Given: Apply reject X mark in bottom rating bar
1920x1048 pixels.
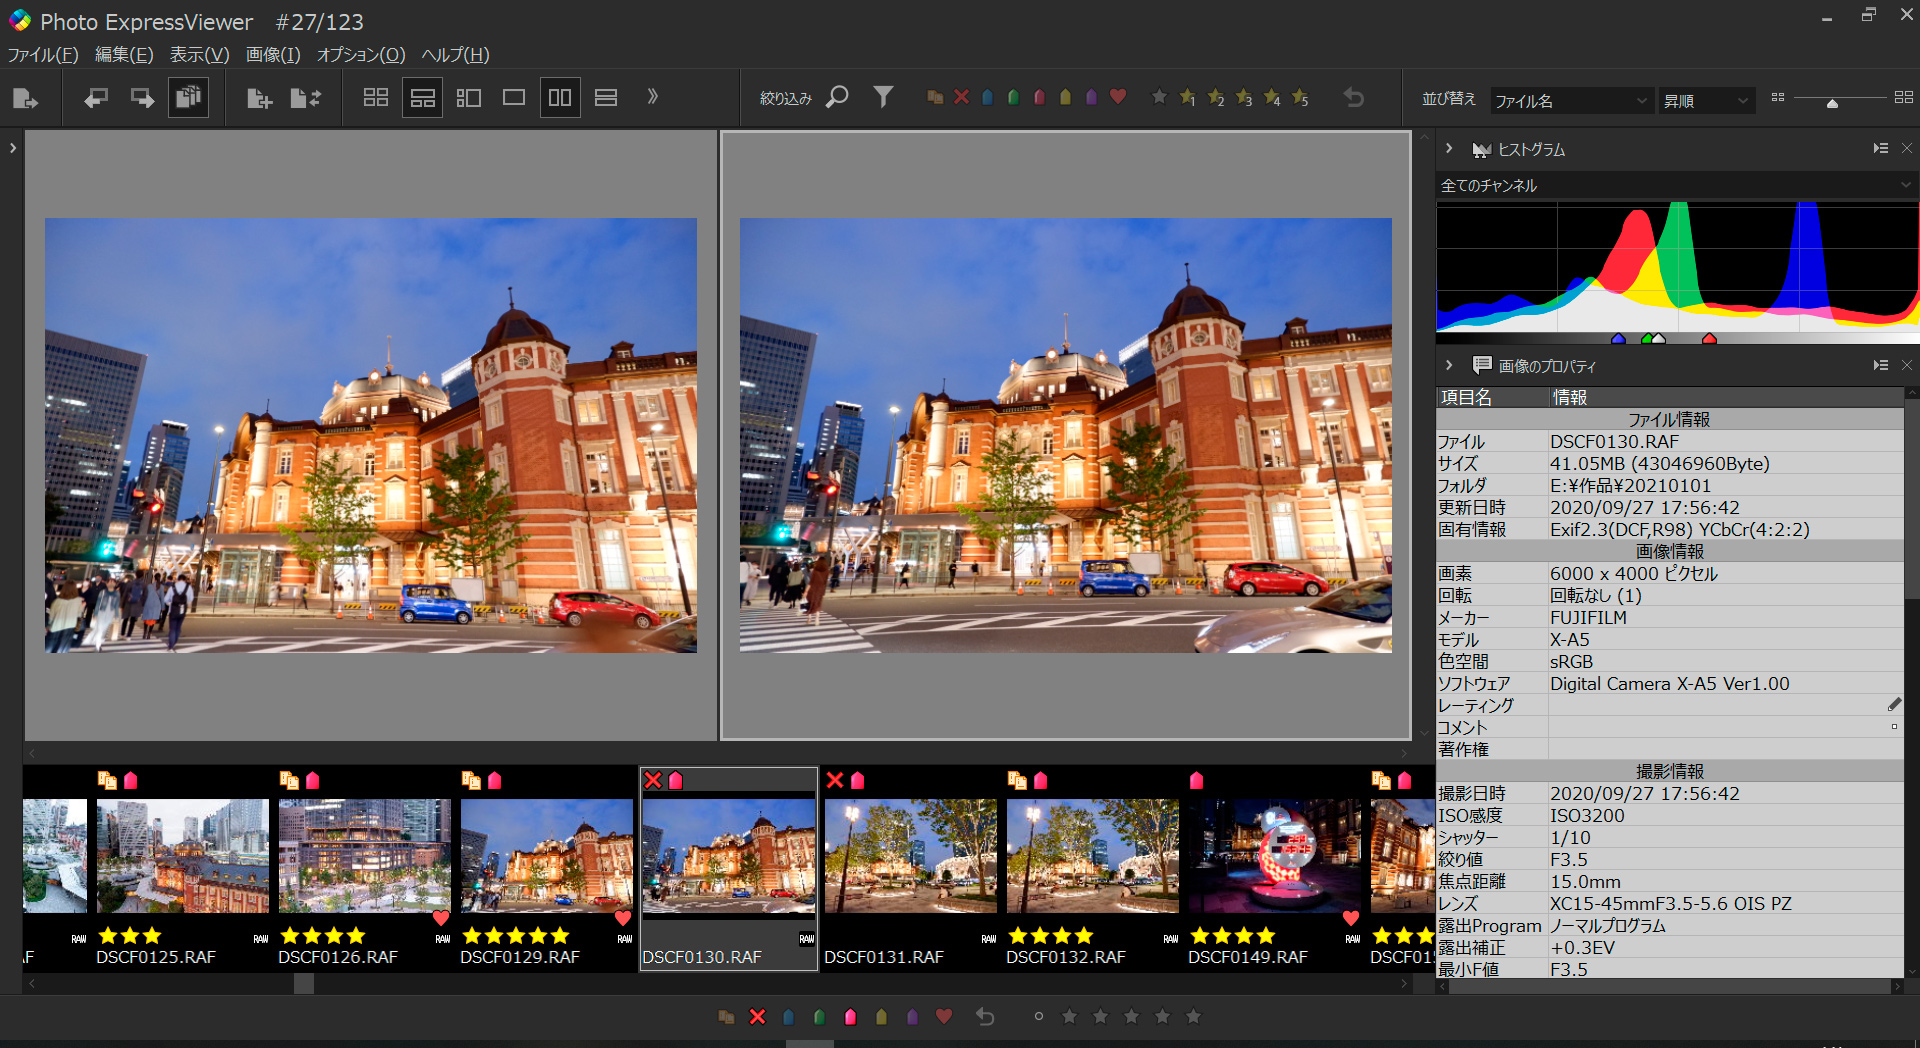Looking at the screenshot, I should (757, 1016).
